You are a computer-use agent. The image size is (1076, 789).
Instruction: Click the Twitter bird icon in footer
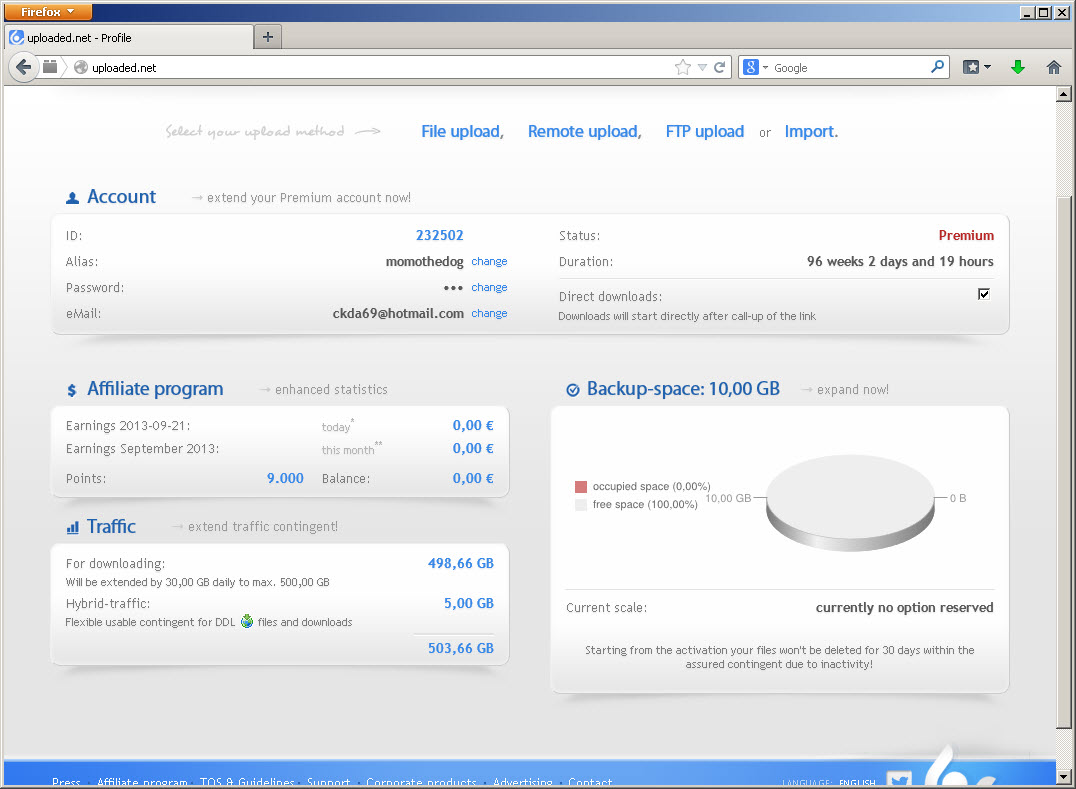(x=899, y=780)
